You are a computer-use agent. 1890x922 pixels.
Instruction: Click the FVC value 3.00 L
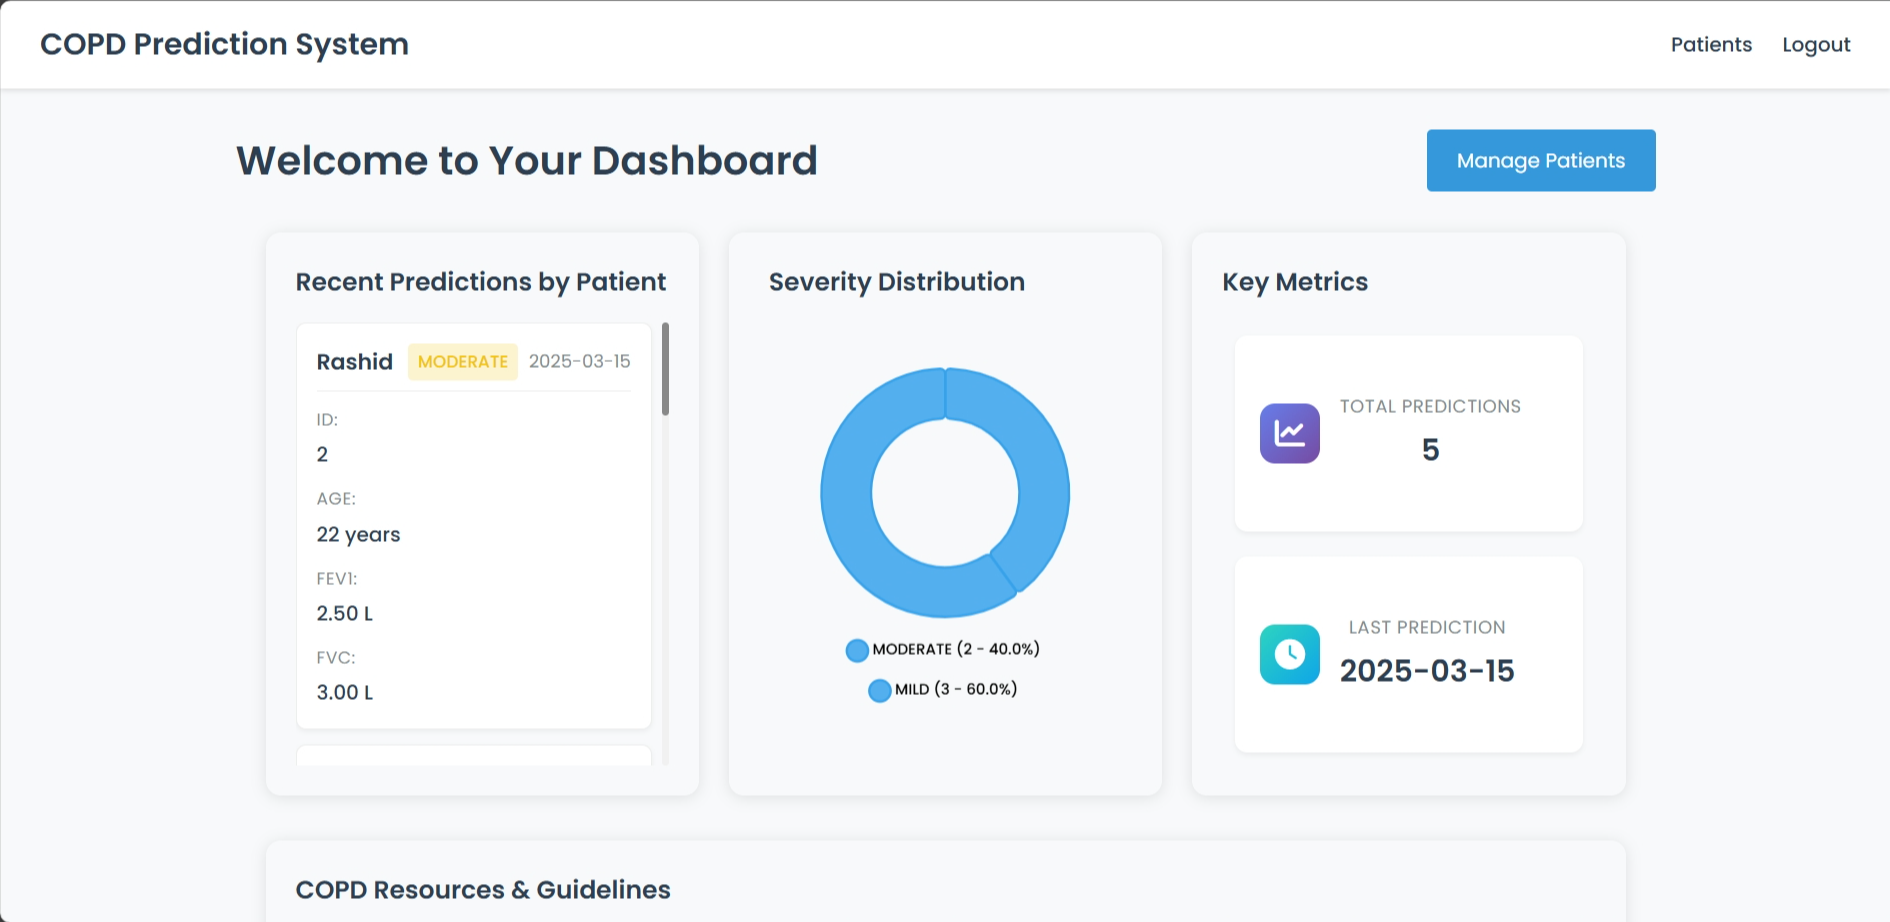[345, 693]
